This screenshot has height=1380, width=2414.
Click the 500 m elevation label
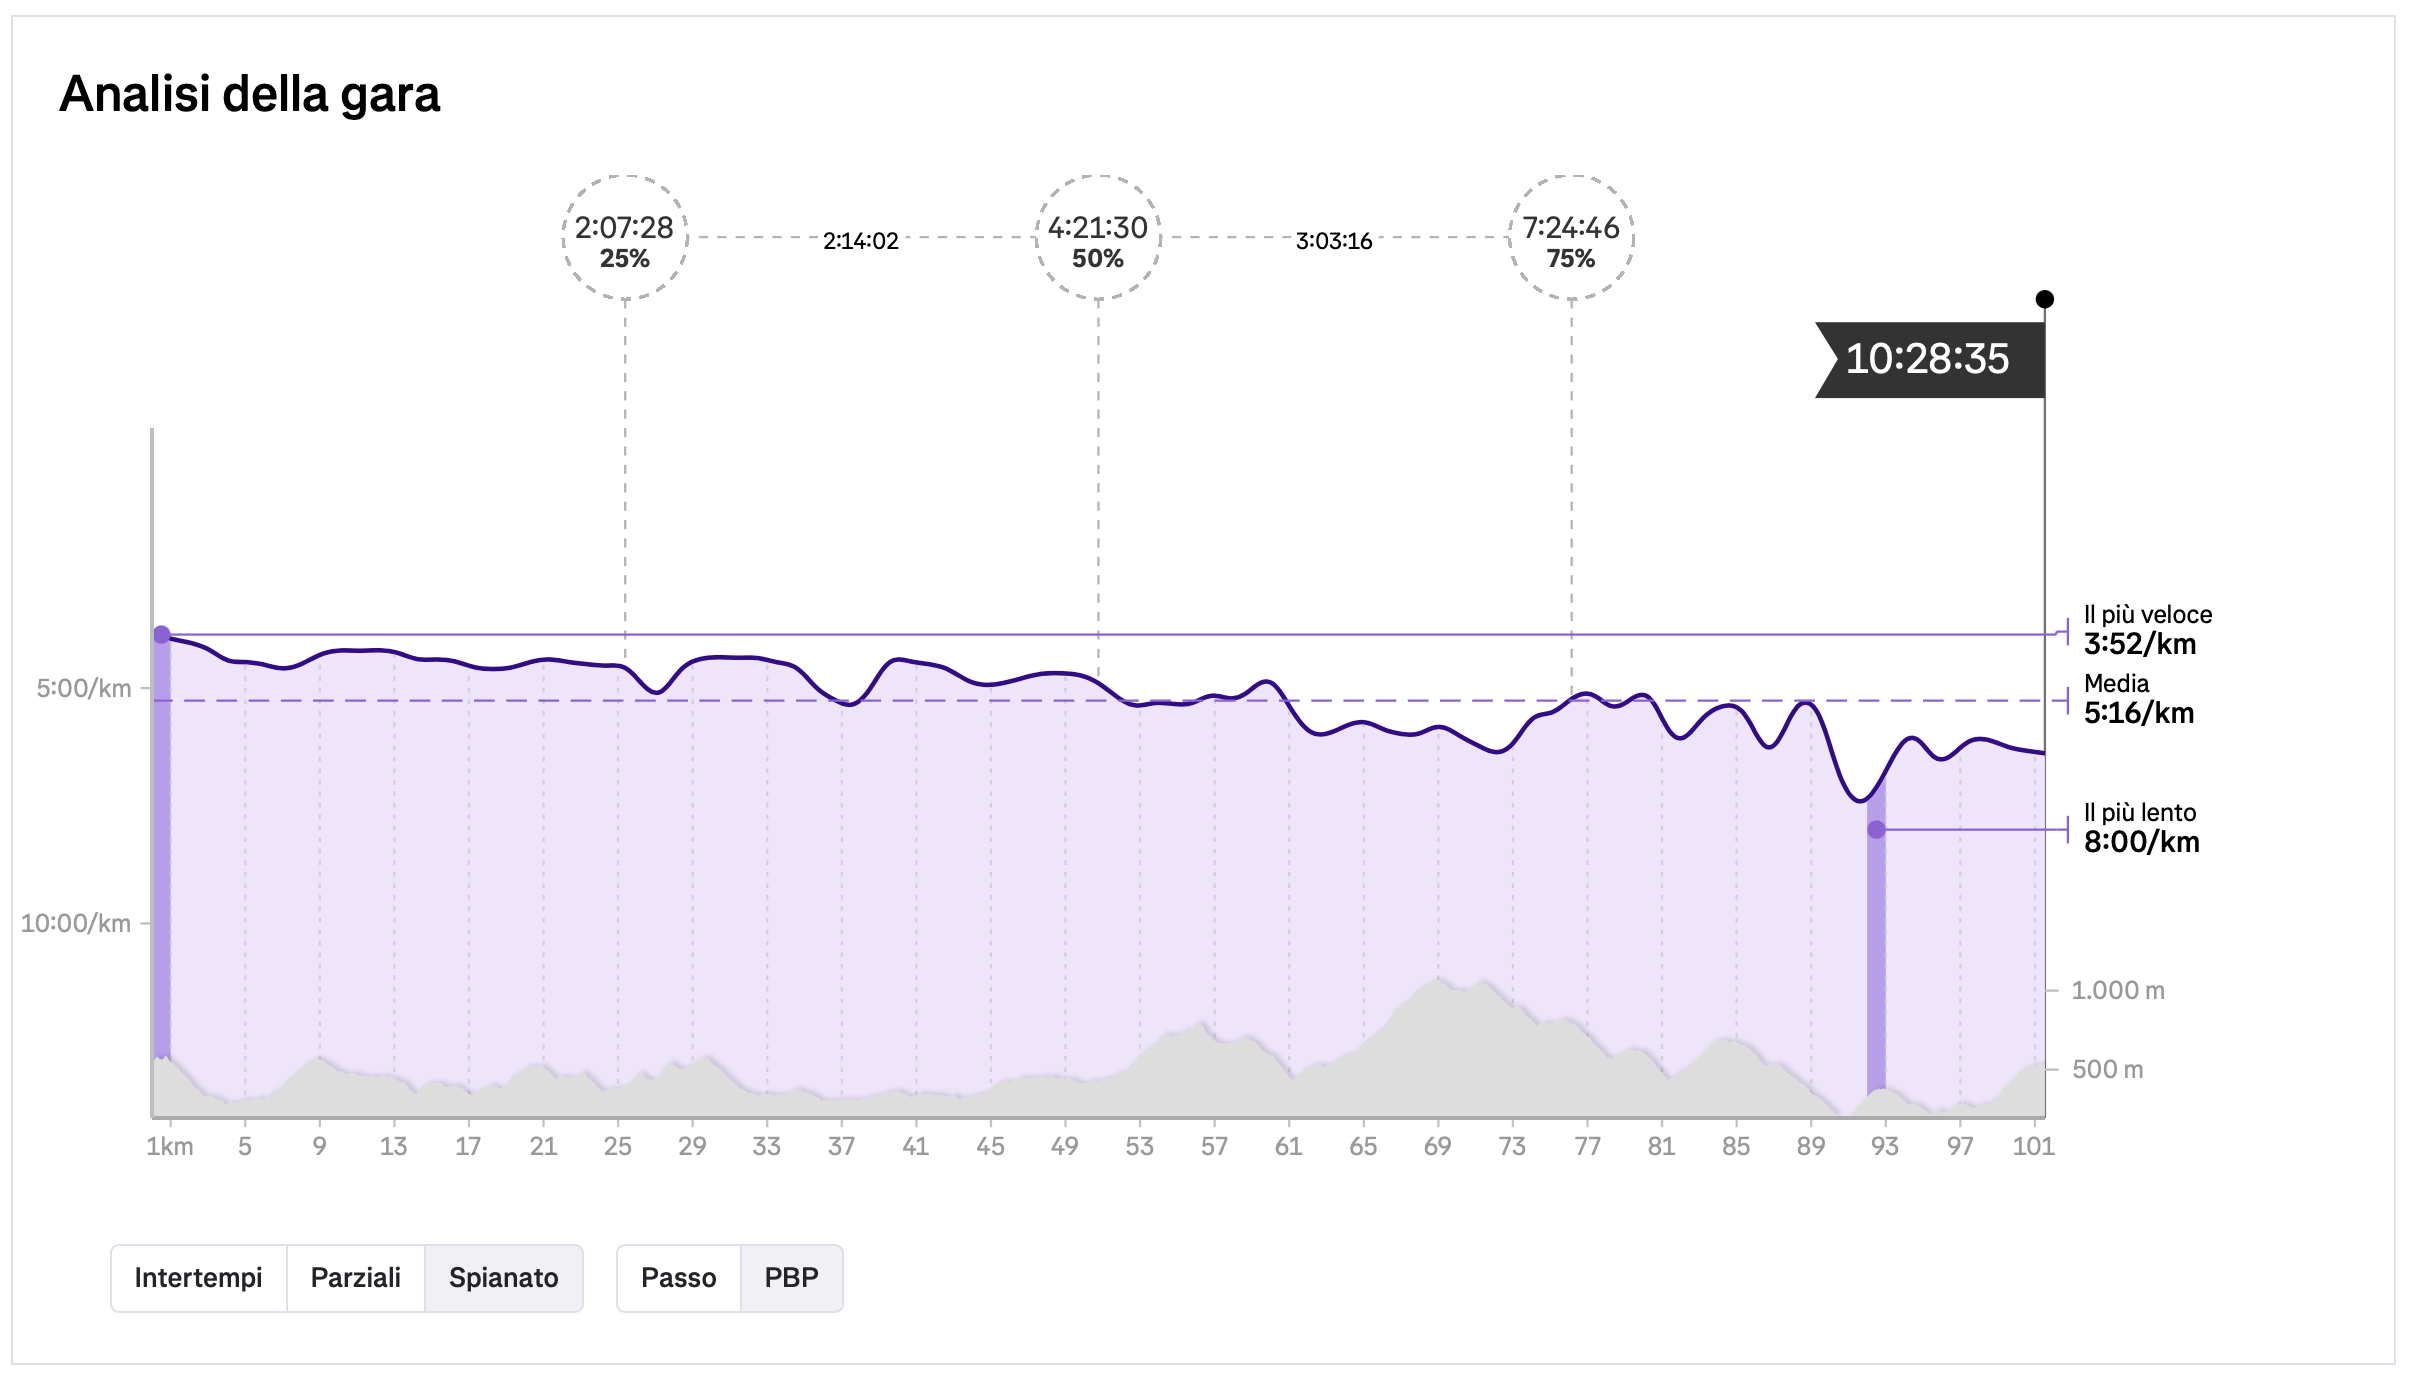pyautogui.click(x=2108, y=1070)
